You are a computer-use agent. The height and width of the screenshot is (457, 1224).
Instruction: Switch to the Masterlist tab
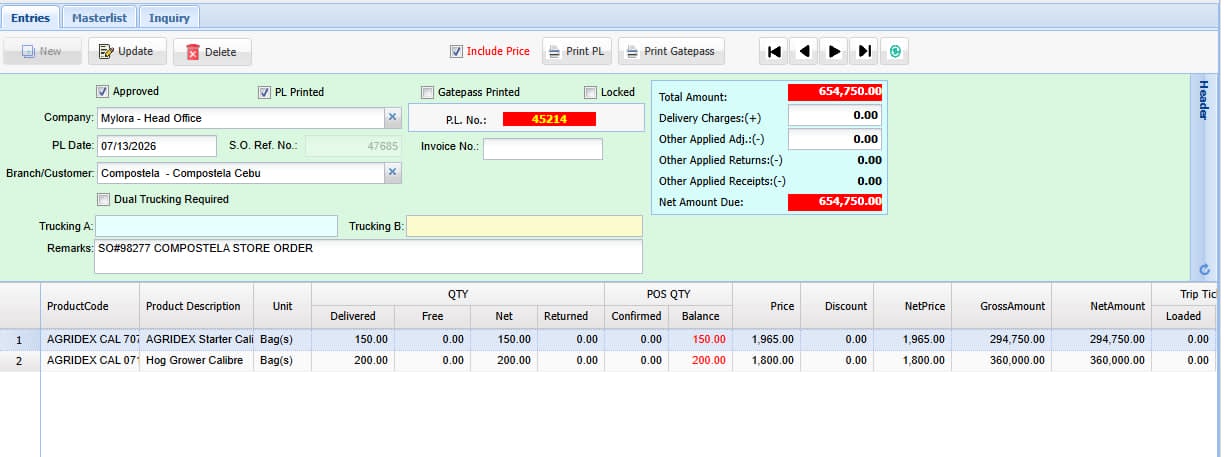pos(99,18)
